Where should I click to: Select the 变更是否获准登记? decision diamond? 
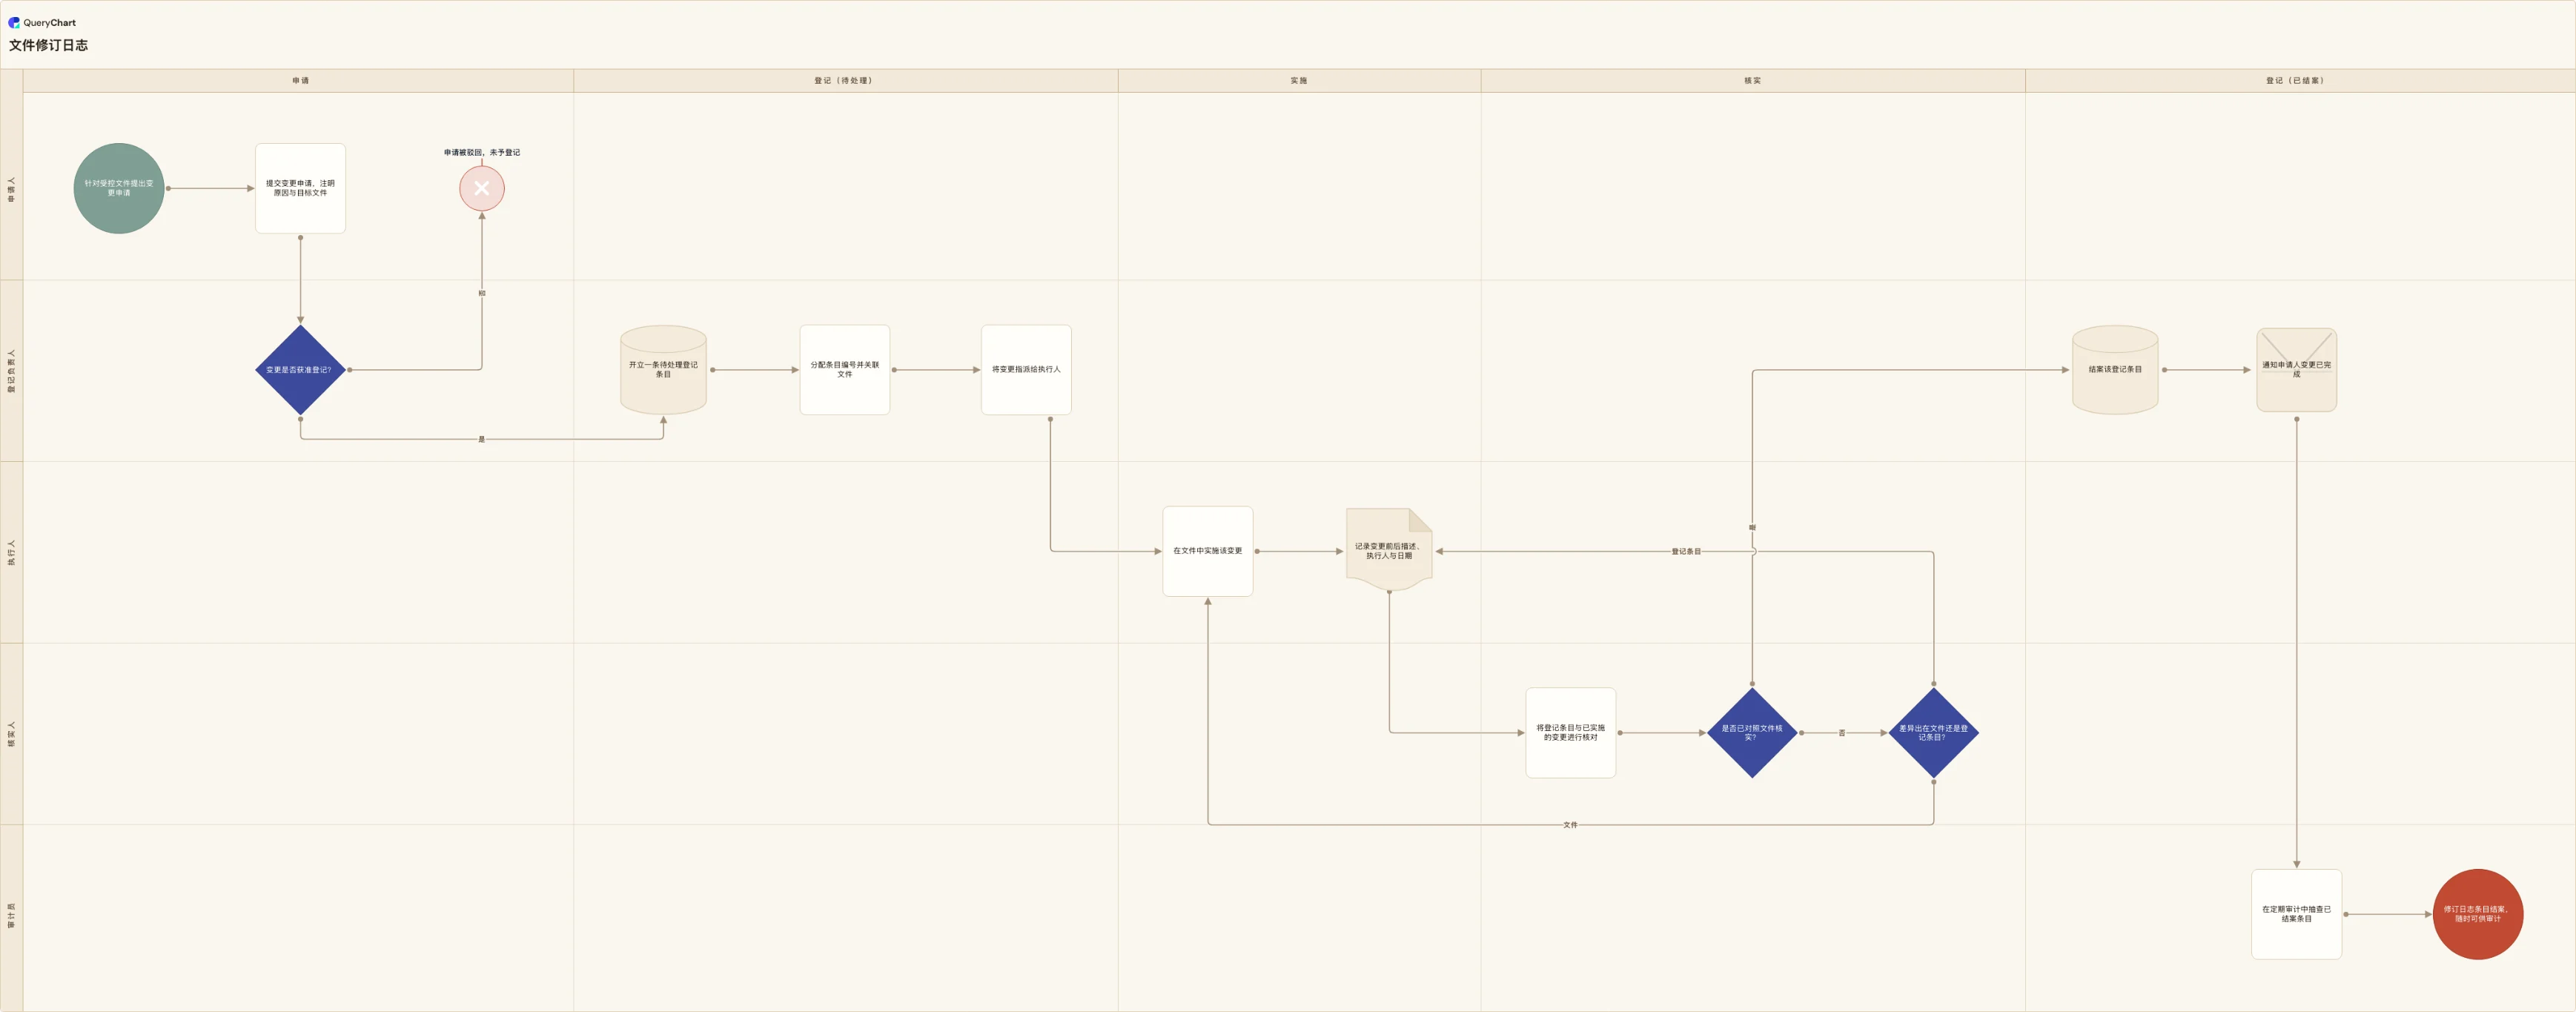click(300, 370)
